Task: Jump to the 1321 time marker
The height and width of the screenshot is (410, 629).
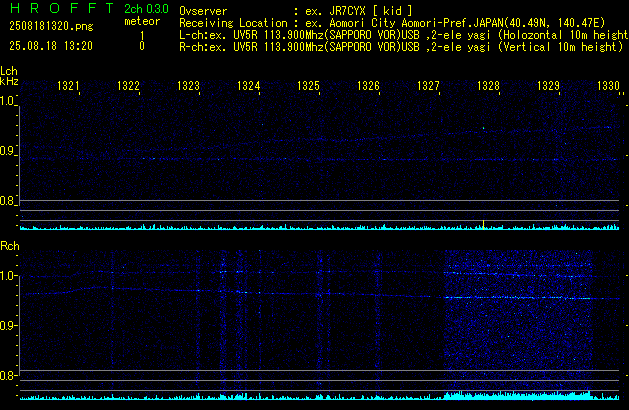Action: (68, 86)
